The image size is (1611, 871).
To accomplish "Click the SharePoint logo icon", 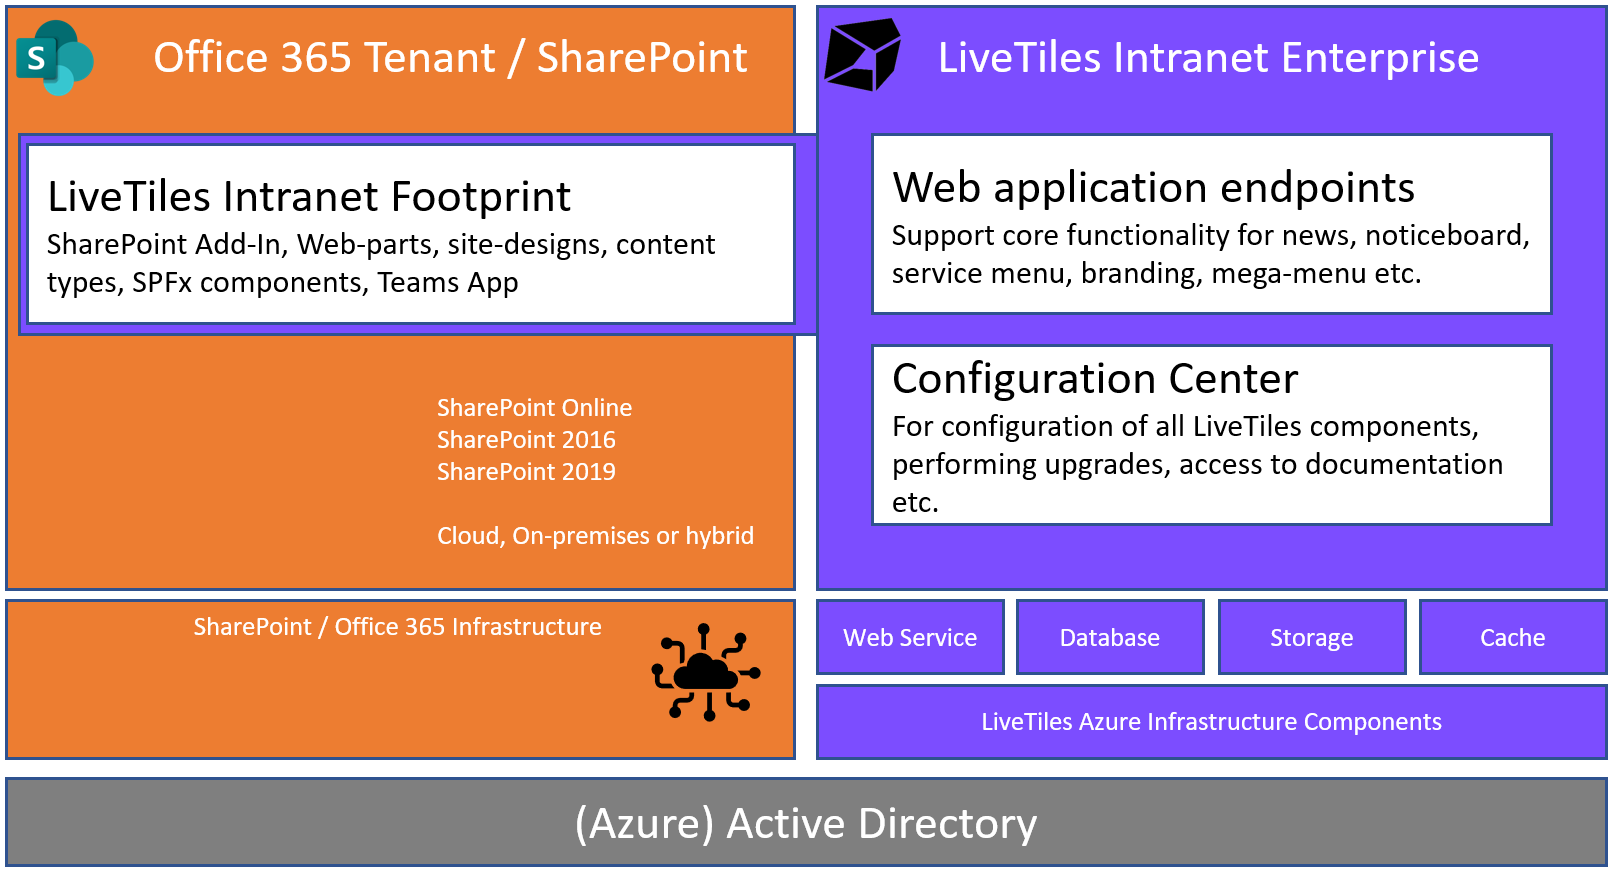I will click(55, 58).
